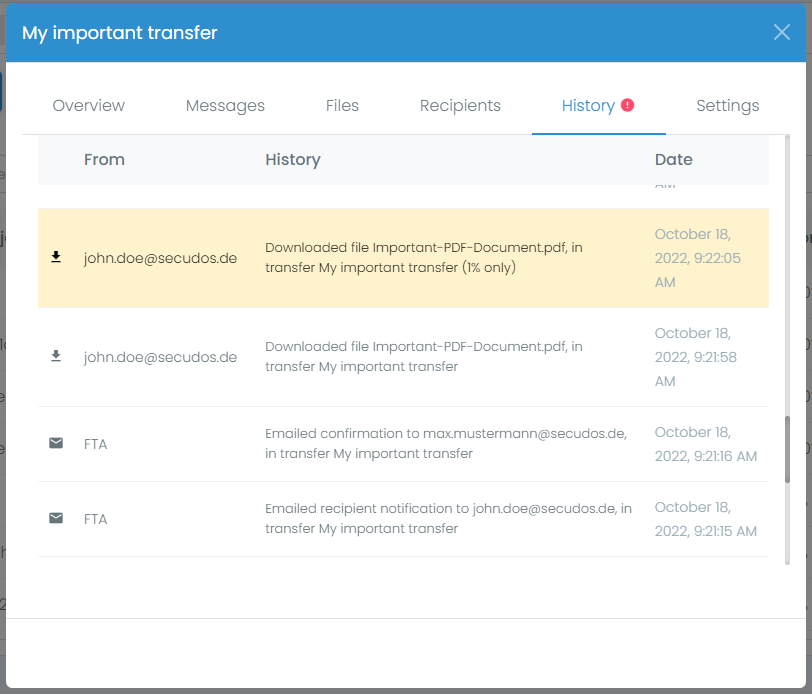The width and height of the screenshot is (812, 694).
Task: Click red alert badge on History tab
Action: click(x=628, y=105)
